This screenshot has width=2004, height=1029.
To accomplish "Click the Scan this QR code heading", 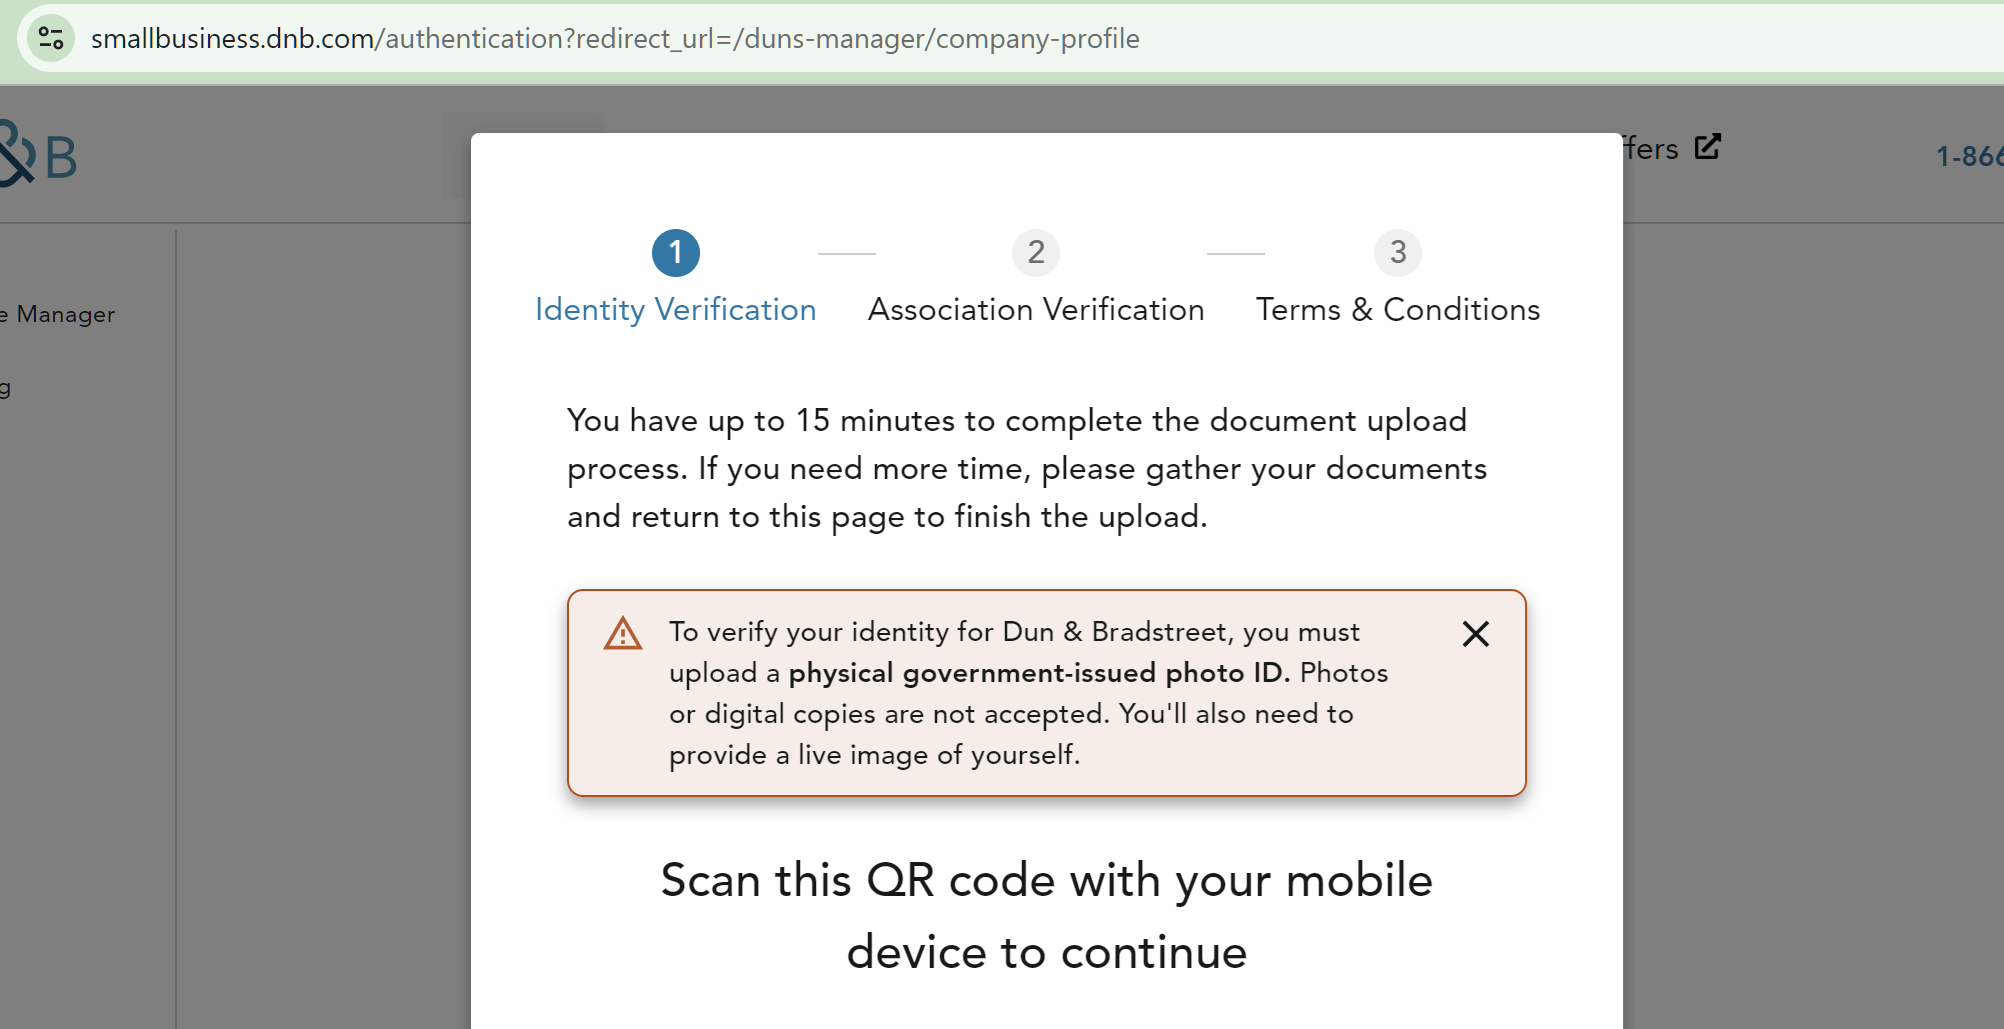I will click(1046, 916).
